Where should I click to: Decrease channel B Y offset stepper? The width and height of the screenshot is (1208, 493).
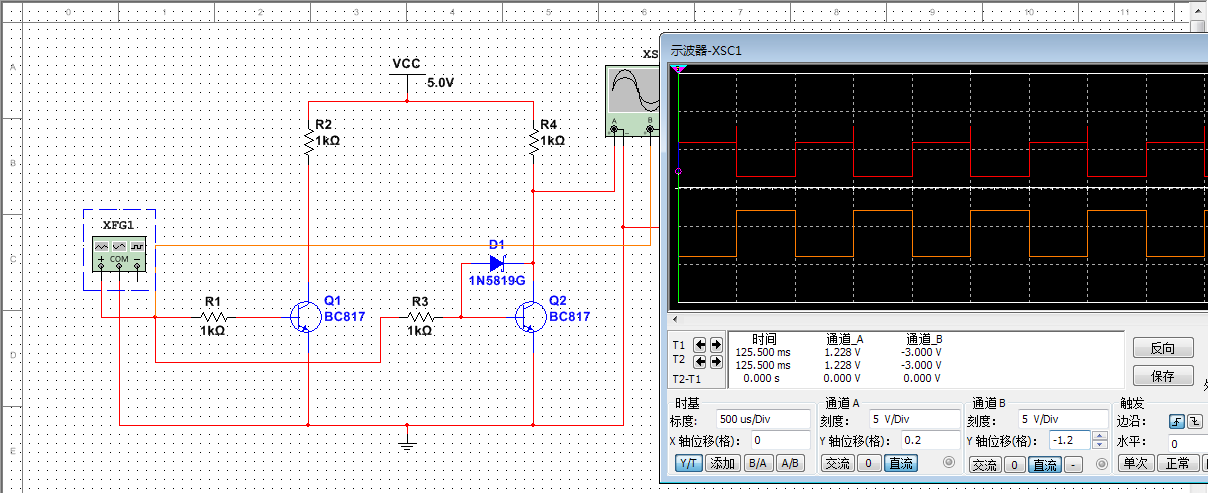(x=1100, y=445)
